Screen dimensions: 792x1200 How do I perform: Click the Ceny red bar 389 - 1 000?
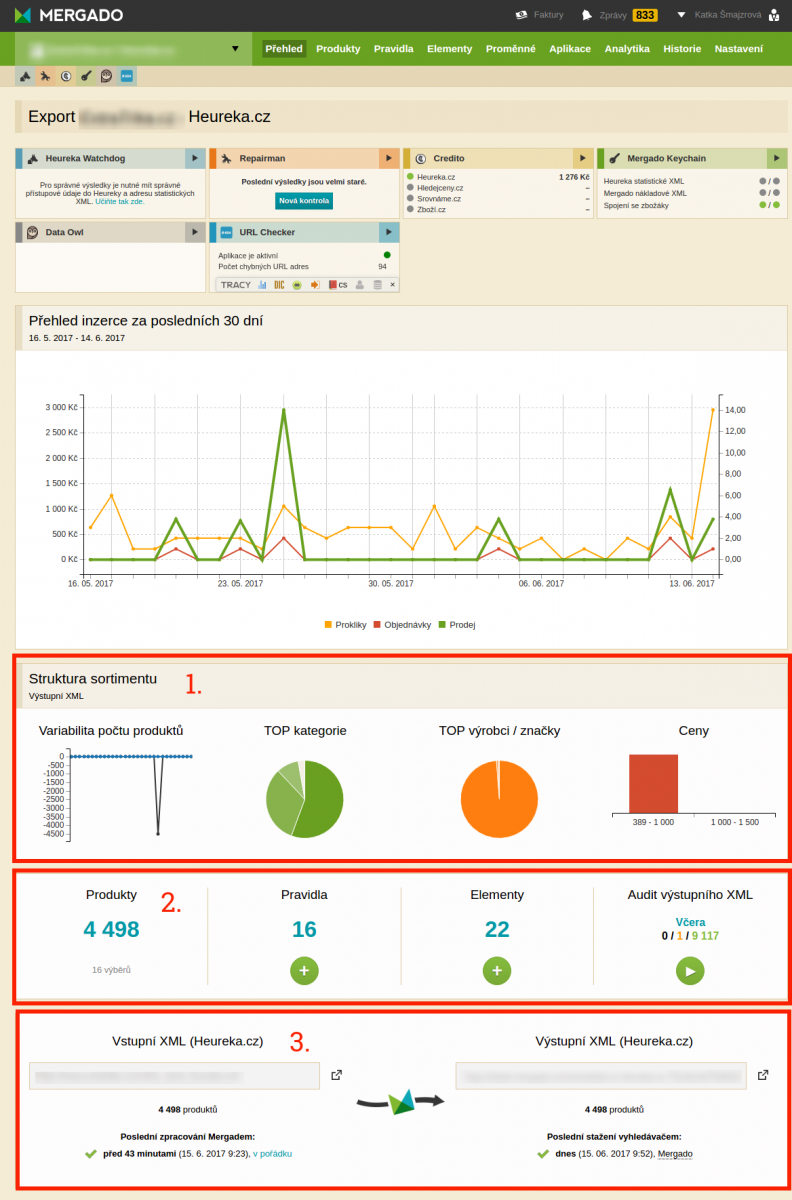pyautogui.click(x=653, y=783)
